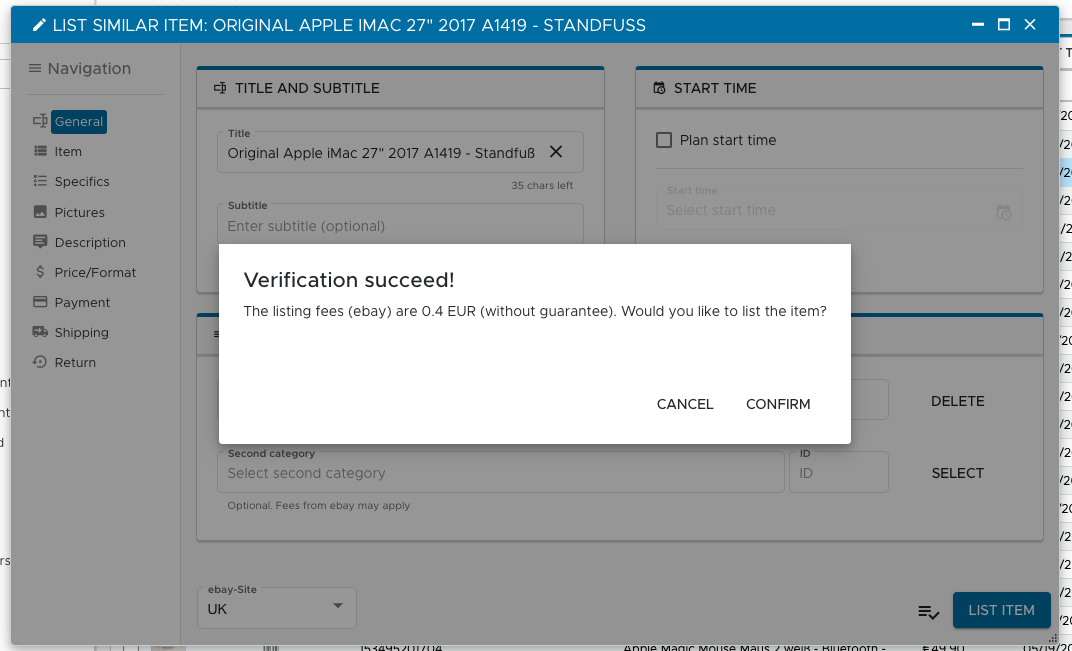Click '35 chars left' counter text
This screenshot has width=1072, height=651.
pyautogui.click(x=542, y=185)
